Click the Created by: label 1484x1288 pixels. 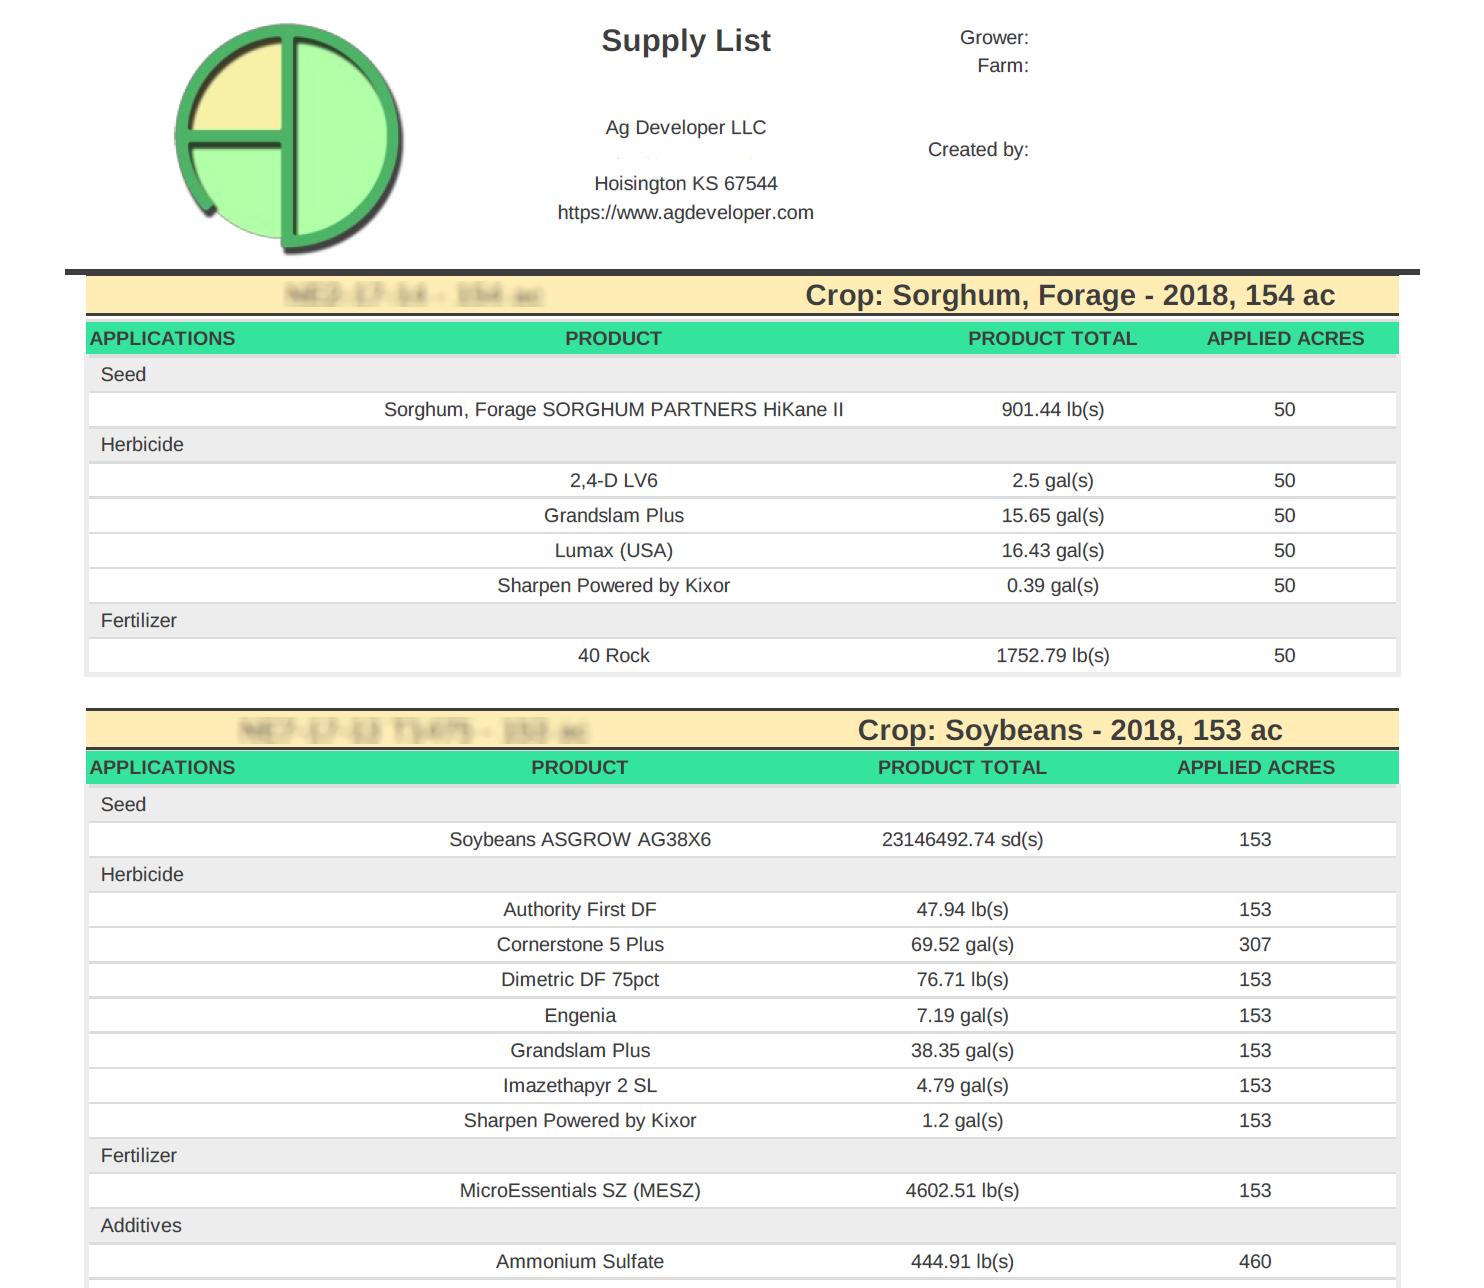(x=978, y=149)
